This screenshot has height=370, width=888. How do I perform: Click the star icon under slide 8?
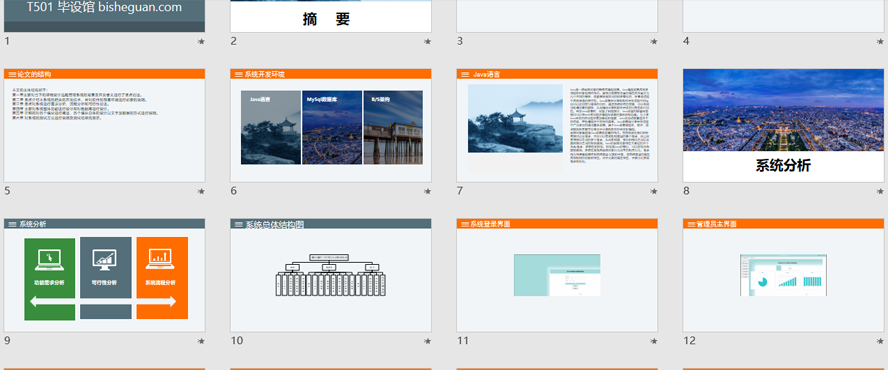881,192
